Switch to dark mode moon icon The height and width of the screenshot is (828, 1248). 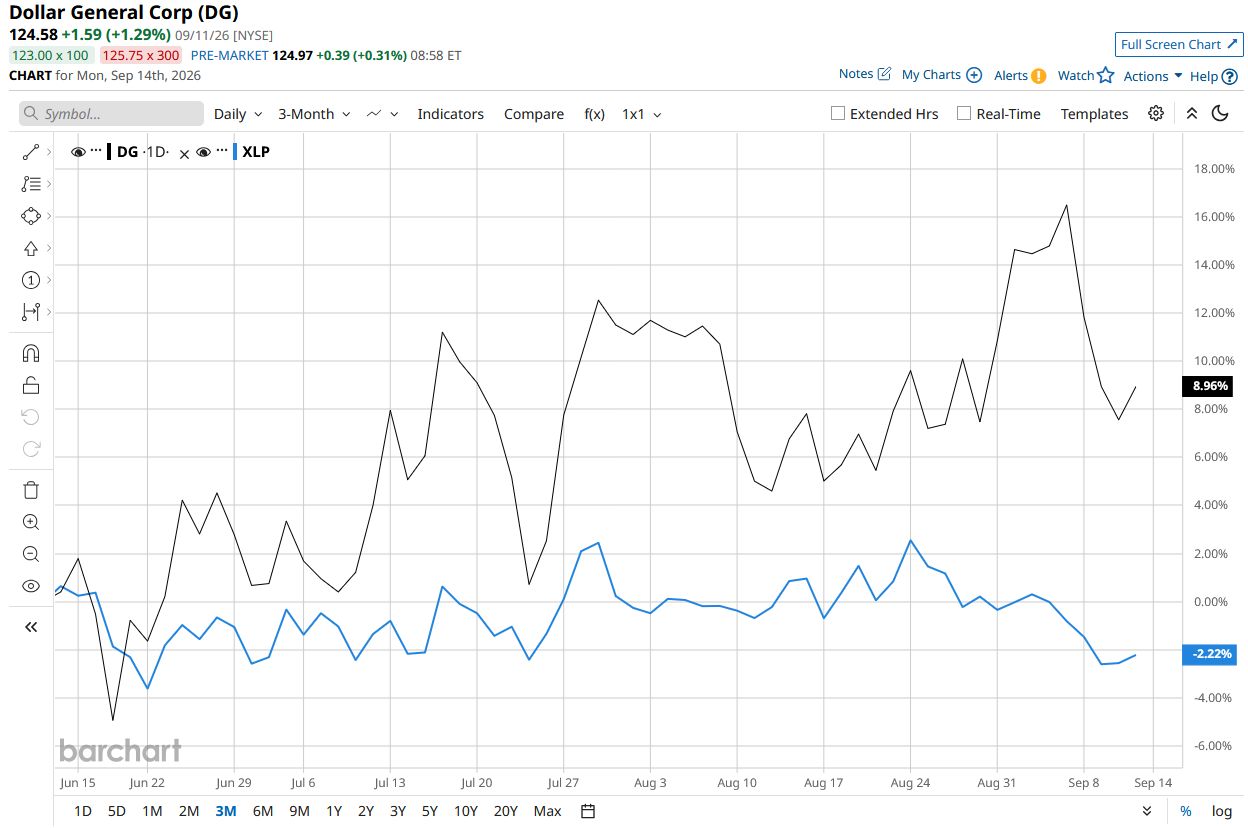click(1220, 113)
